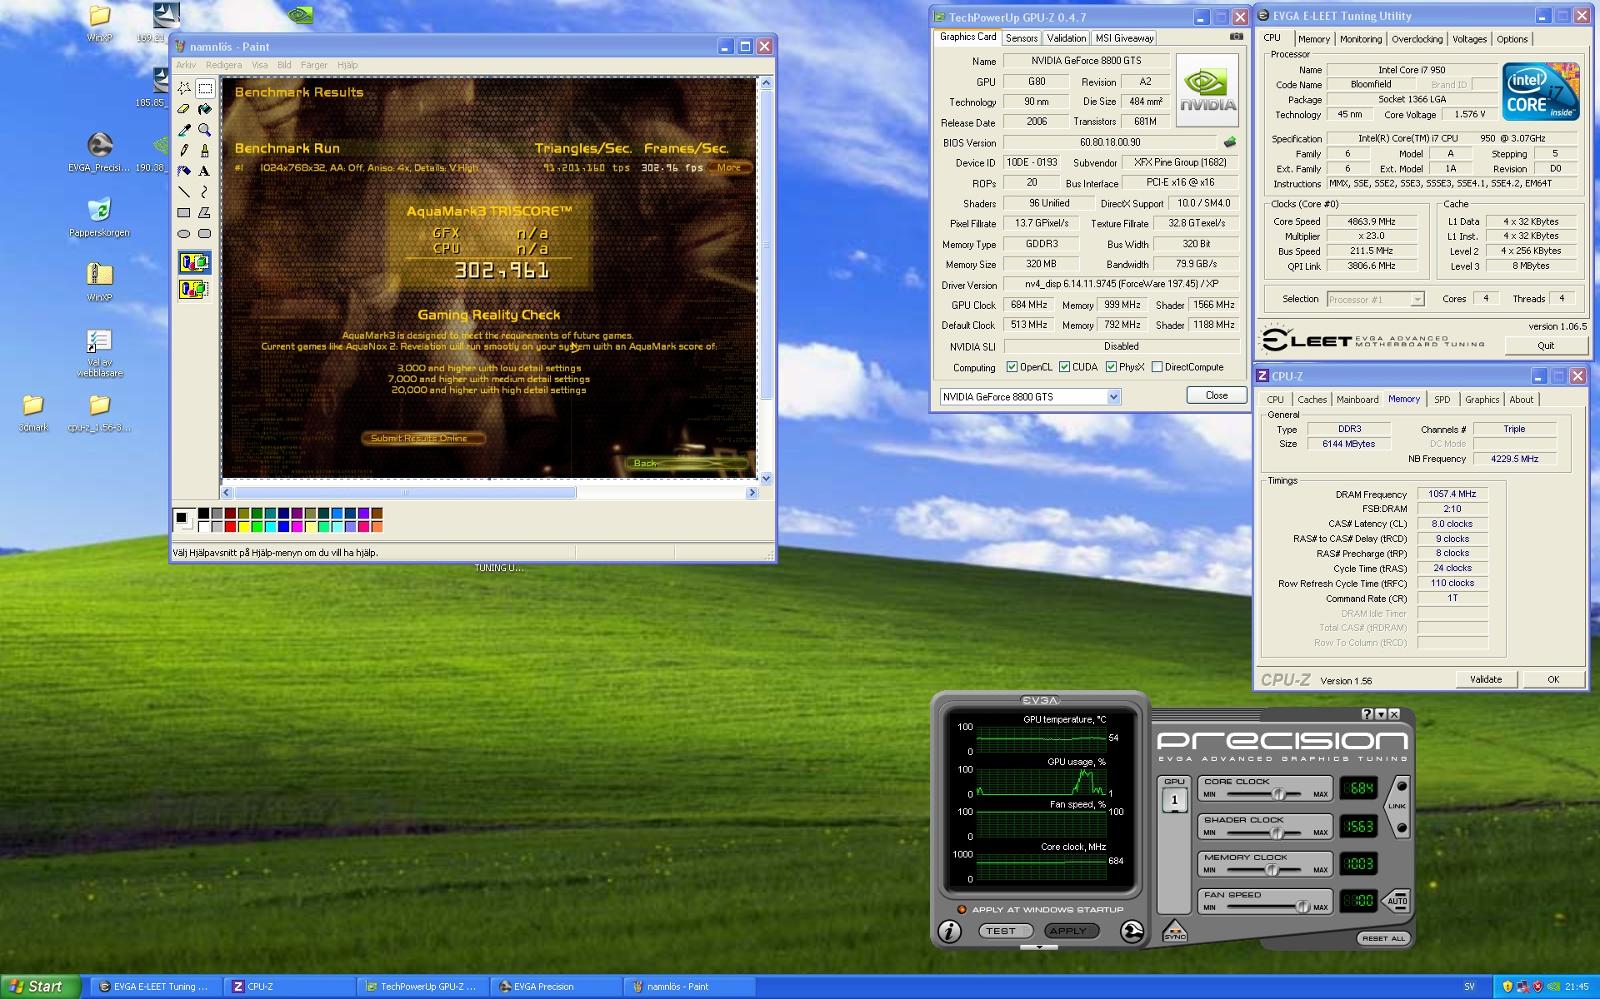Click the info button in EVGA Precision
The width and height of the screenshot is (1600, 999).
click(x=949, y=931)
